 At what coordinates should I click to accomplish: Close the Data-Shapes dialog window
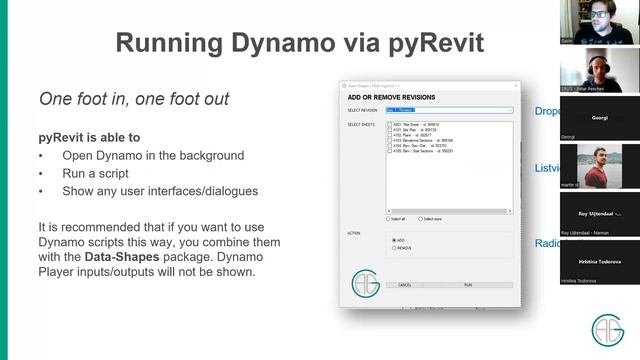(516, 86)
